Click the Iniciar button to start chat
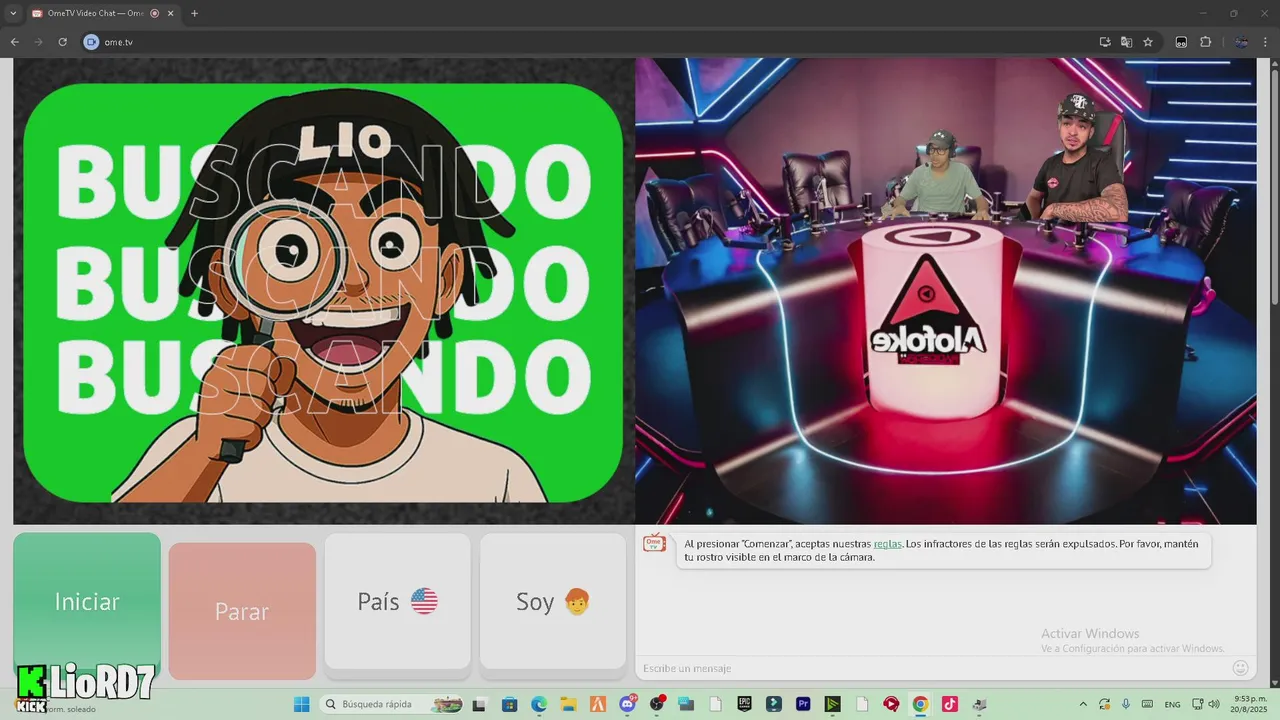 pyautogui.click(x=87, y=604)
